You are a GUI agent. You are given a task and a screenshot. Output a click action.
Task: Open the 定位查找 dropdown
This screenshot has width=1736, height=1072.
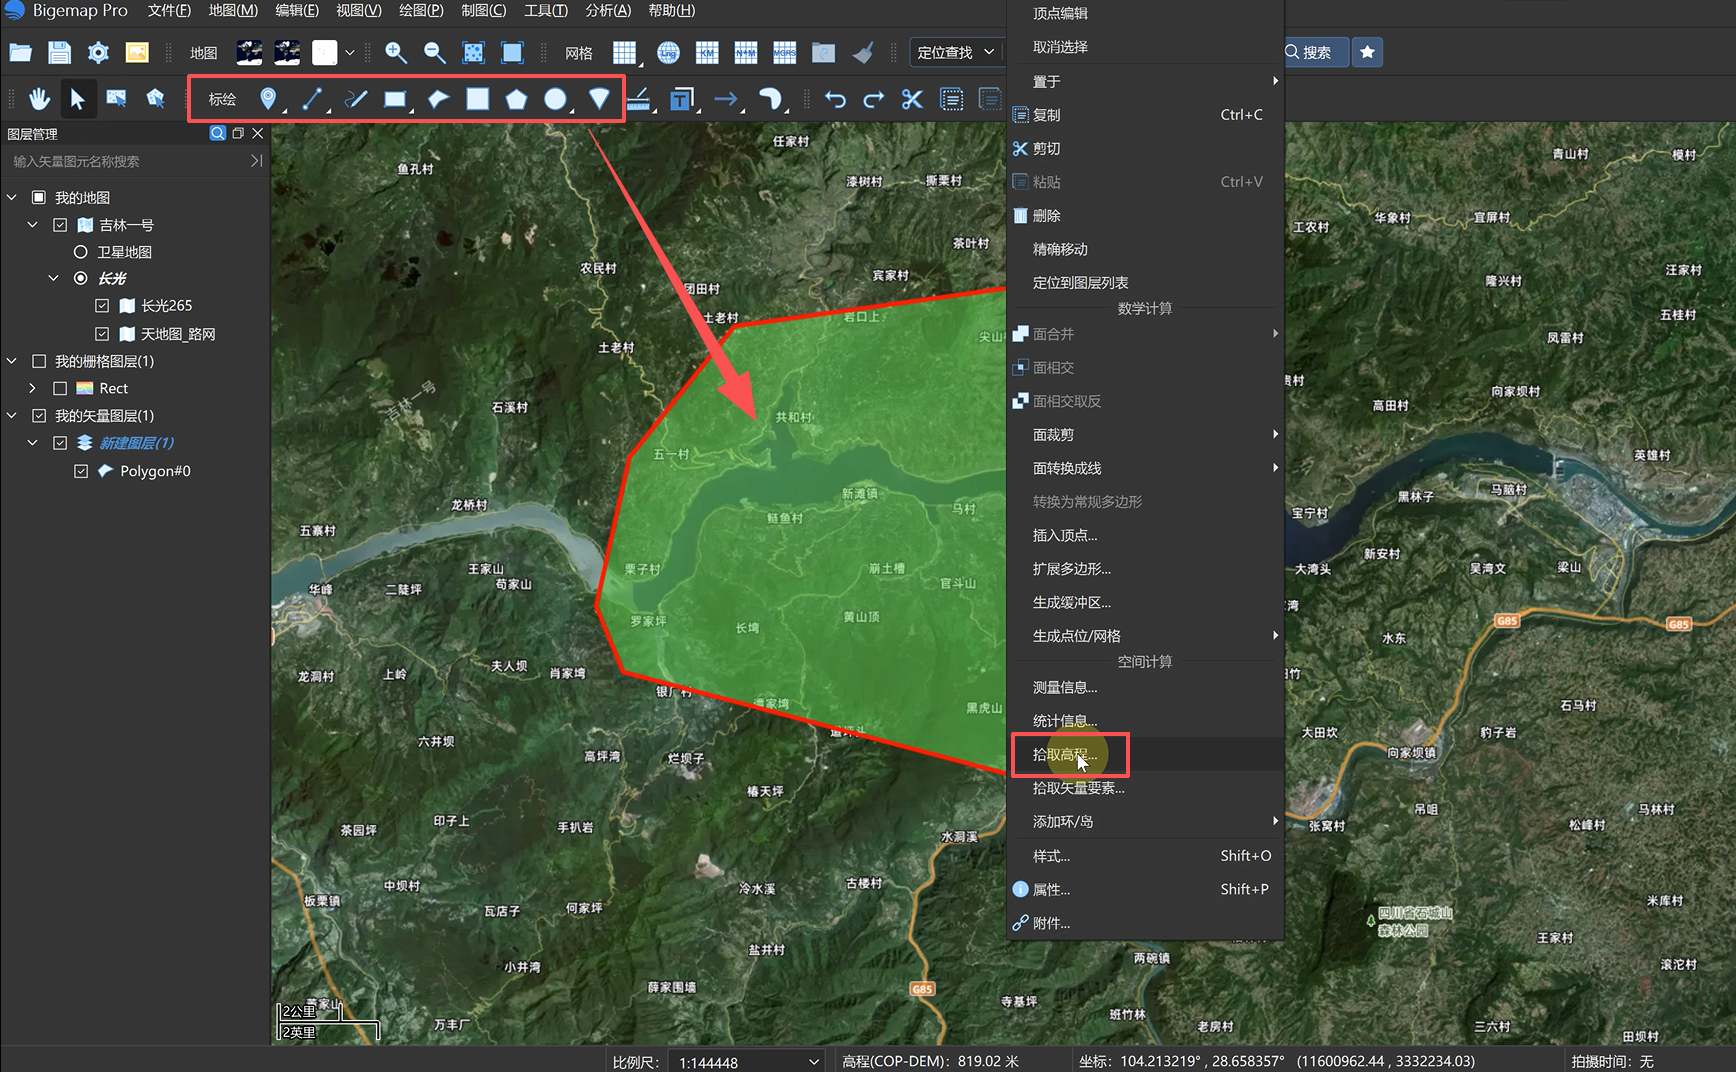955,52
